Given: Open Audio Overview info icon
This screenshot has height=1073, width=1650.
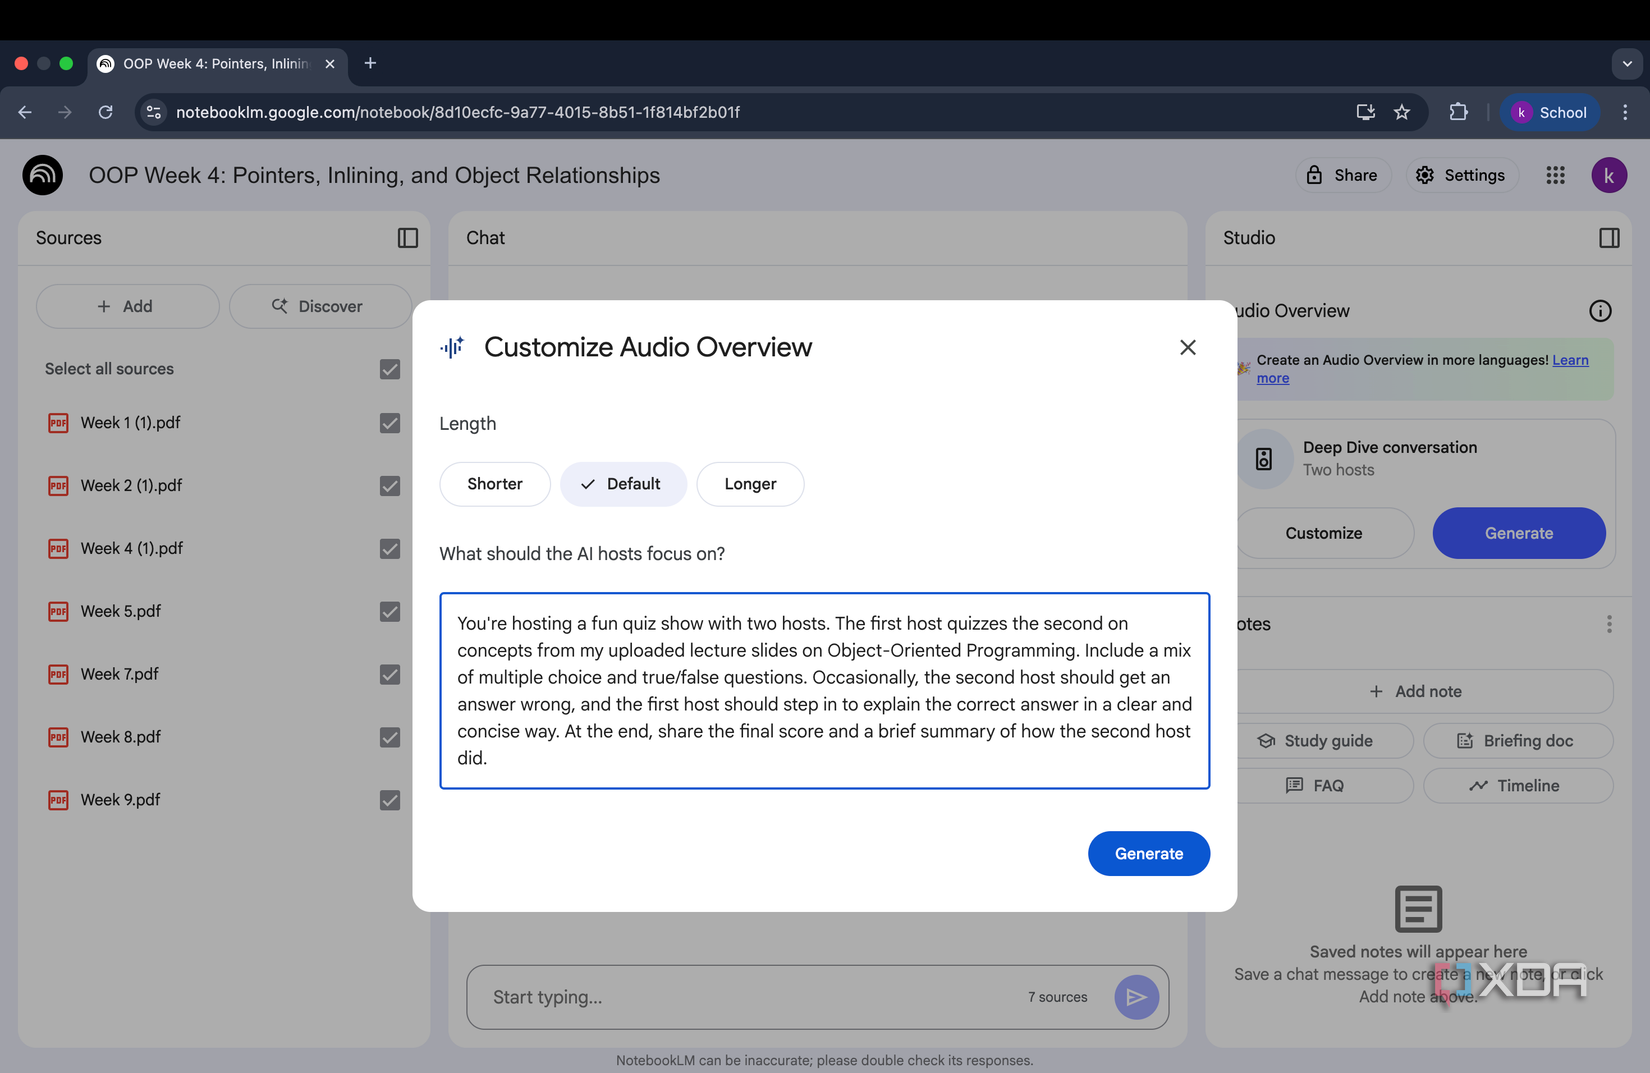Looking at the screenshot, I should pyautogui.click(x=1599, y=311).
